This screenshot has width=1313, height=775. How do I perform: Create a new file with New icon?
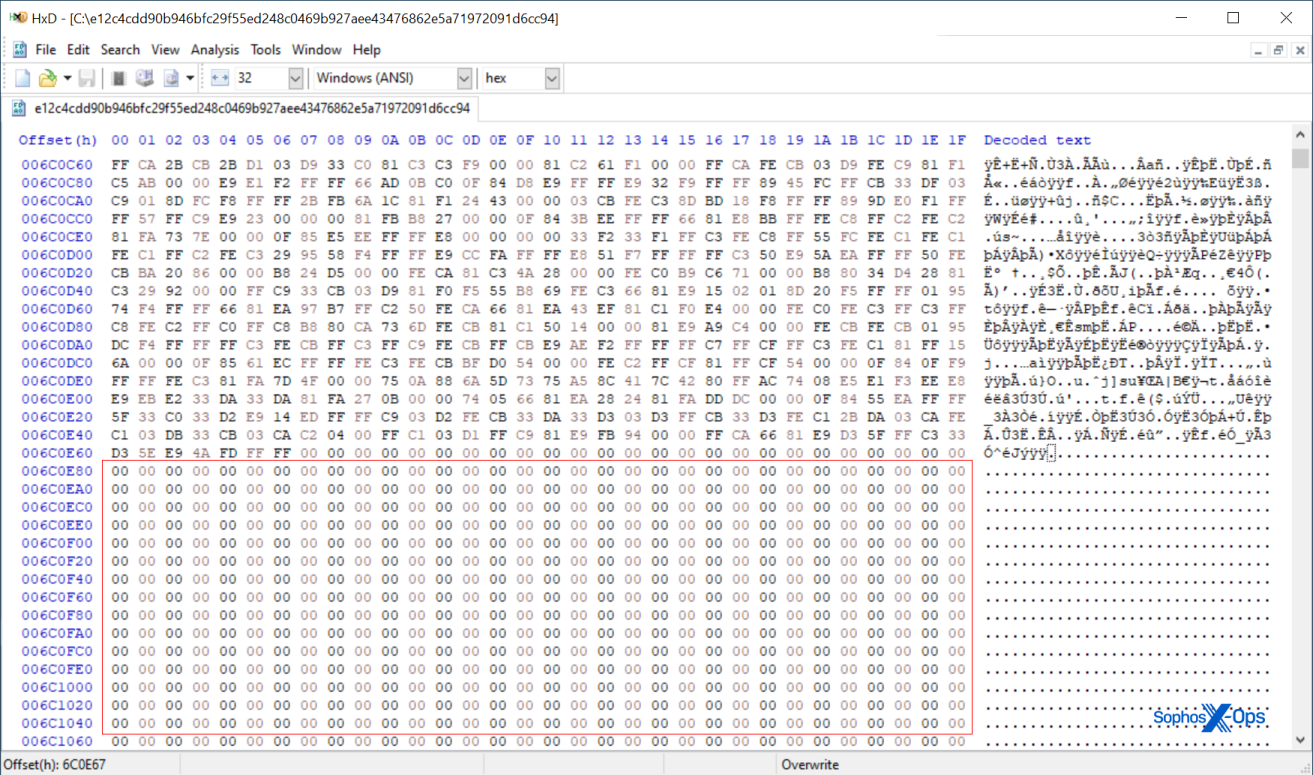pyautogui.click(x=23, y=78)
